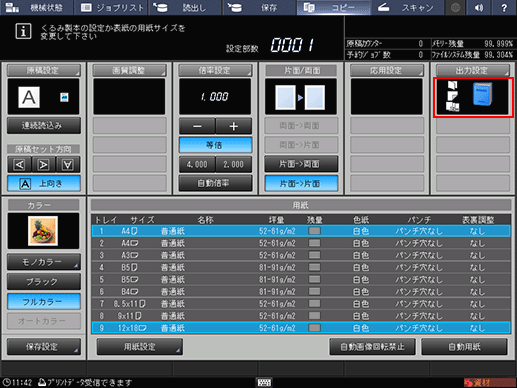Select upside-down original direction icon

68,165
